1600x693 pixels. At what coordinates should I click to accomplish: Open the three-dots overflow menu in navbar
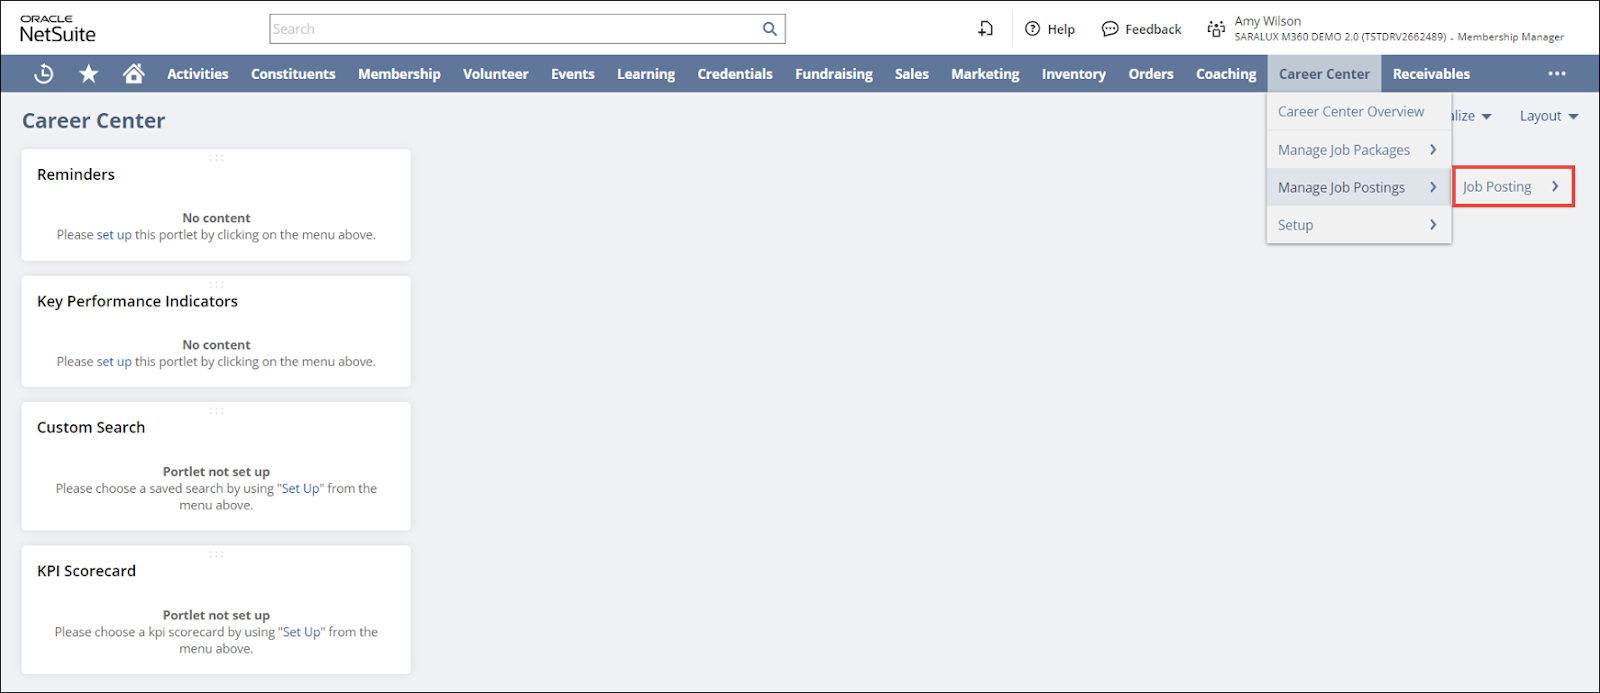[1557, 74]
